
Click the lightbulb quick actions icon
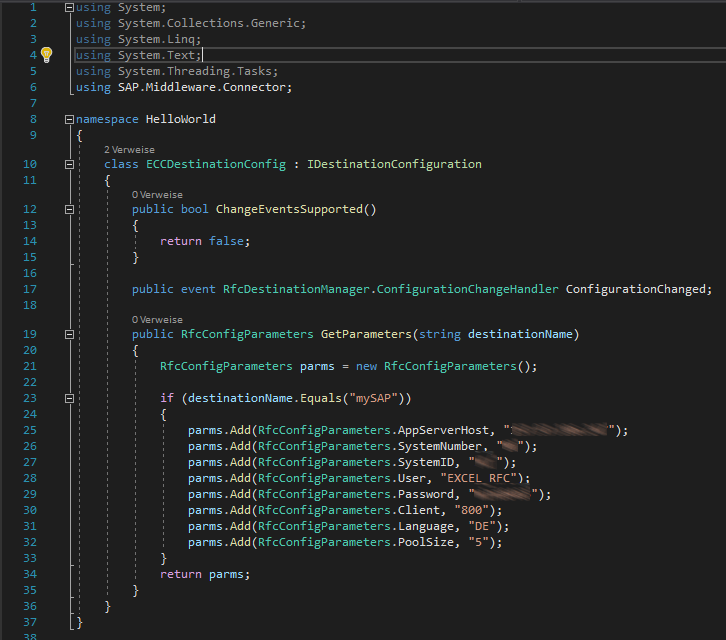[x=46, y=55]
